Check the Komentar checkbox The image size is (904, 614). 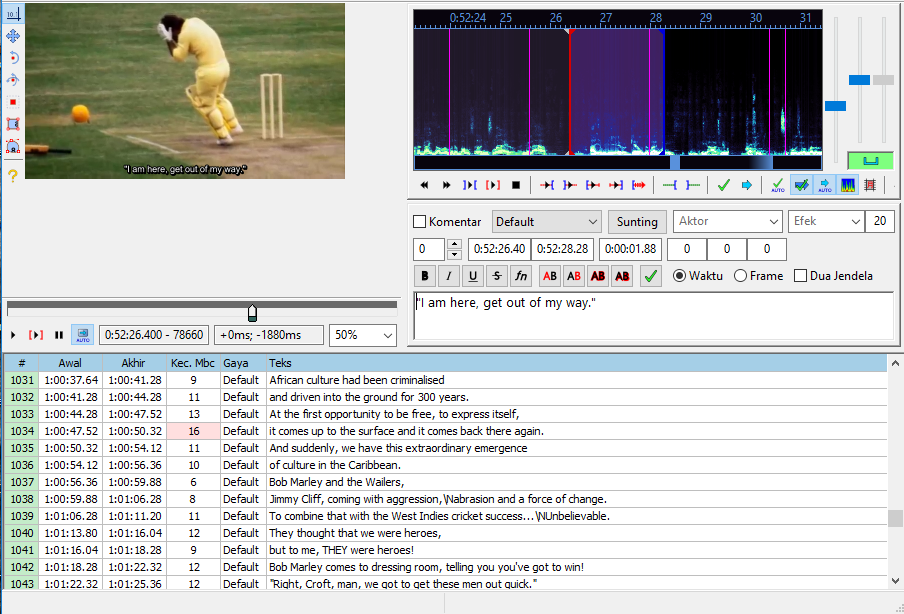(x=418, y=221)
